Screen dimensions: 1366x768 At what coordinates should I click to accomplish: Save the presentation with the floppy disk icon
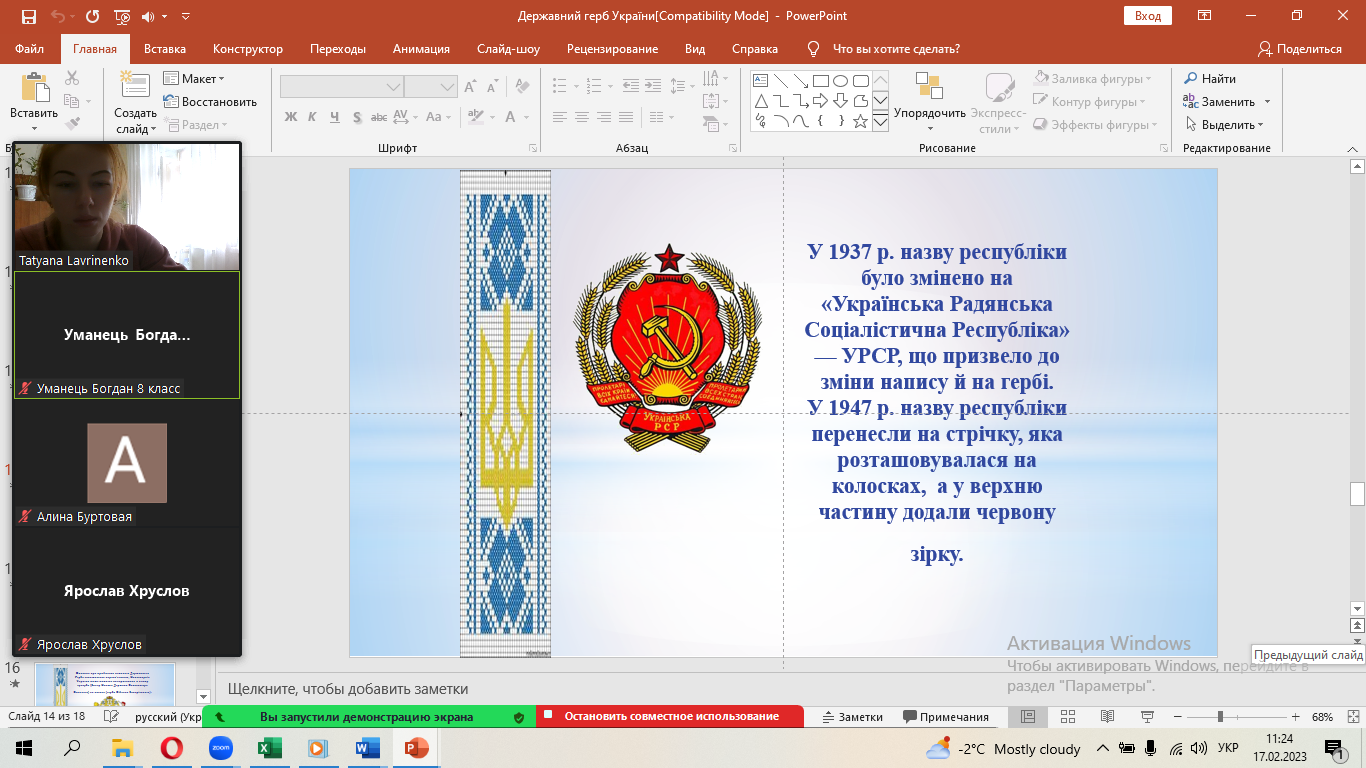28,16
